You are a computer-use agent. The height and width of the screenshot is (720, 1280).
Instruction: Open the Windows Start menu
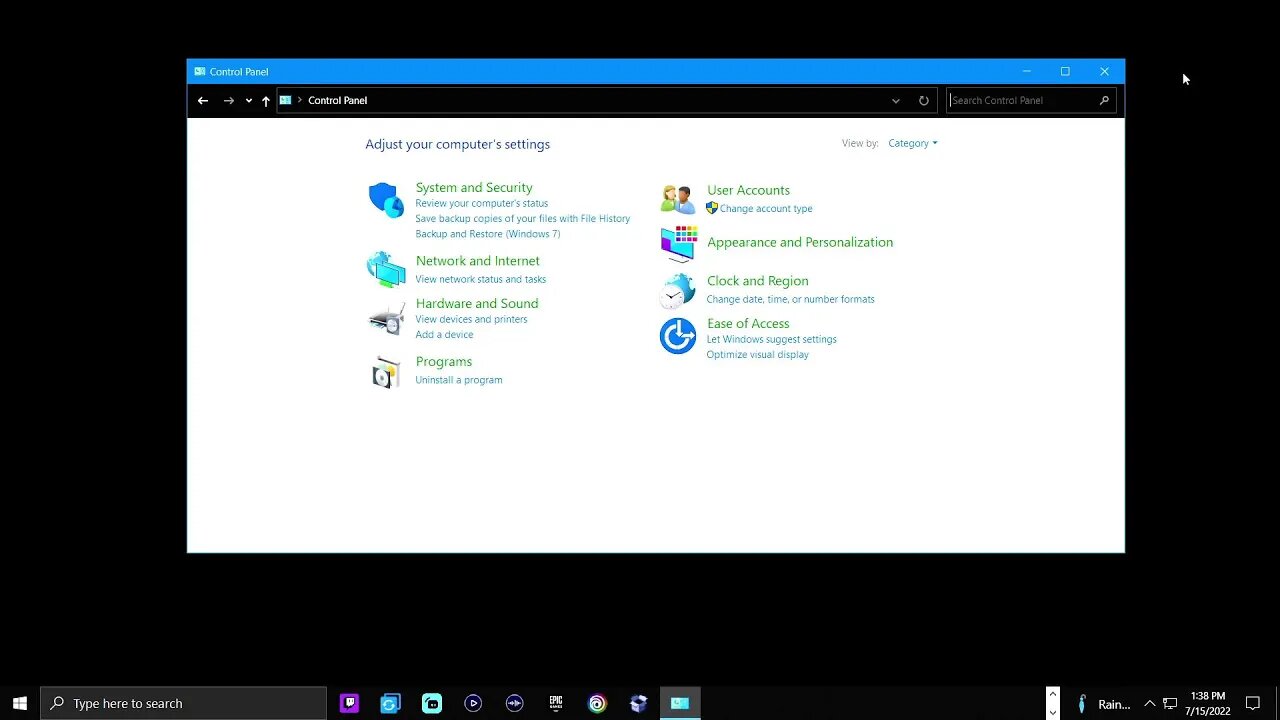[20, 703]
